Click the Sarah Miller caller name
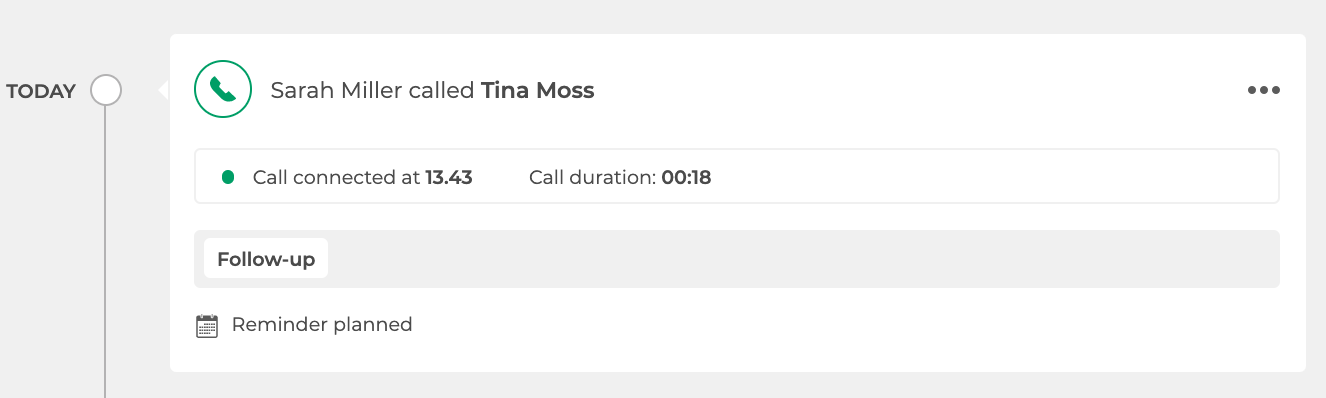Image resolution: width=1326 pixels, height=398 pixels. coord(337,90)
